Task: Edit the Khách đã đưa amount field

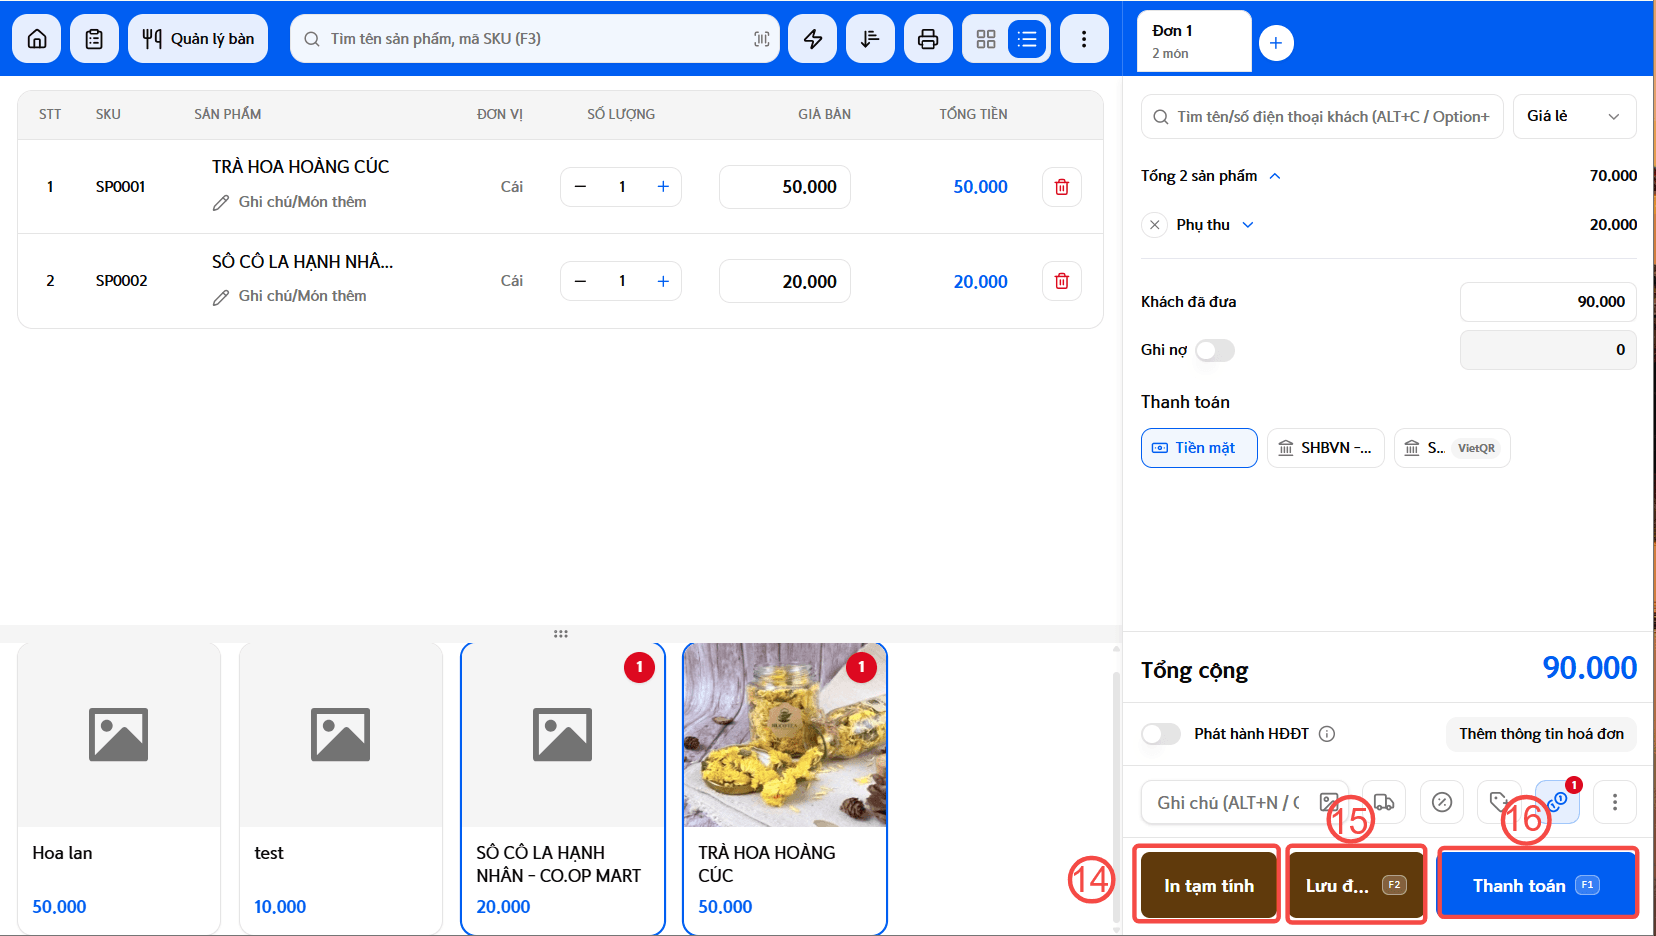Action: (1548, 302)
